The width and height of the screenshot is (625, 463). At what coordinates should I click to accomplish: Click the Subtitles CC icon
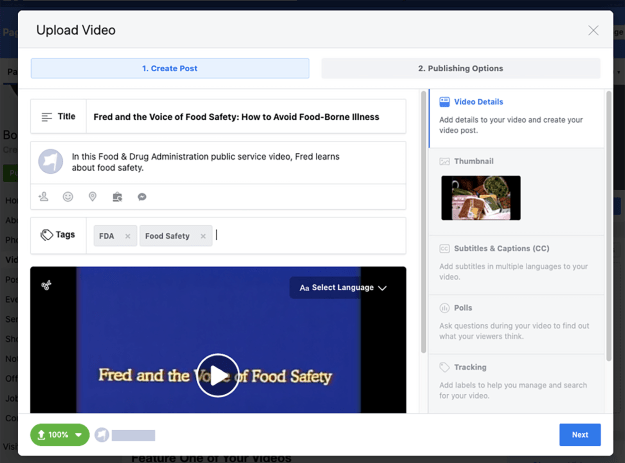coord(444,249)
